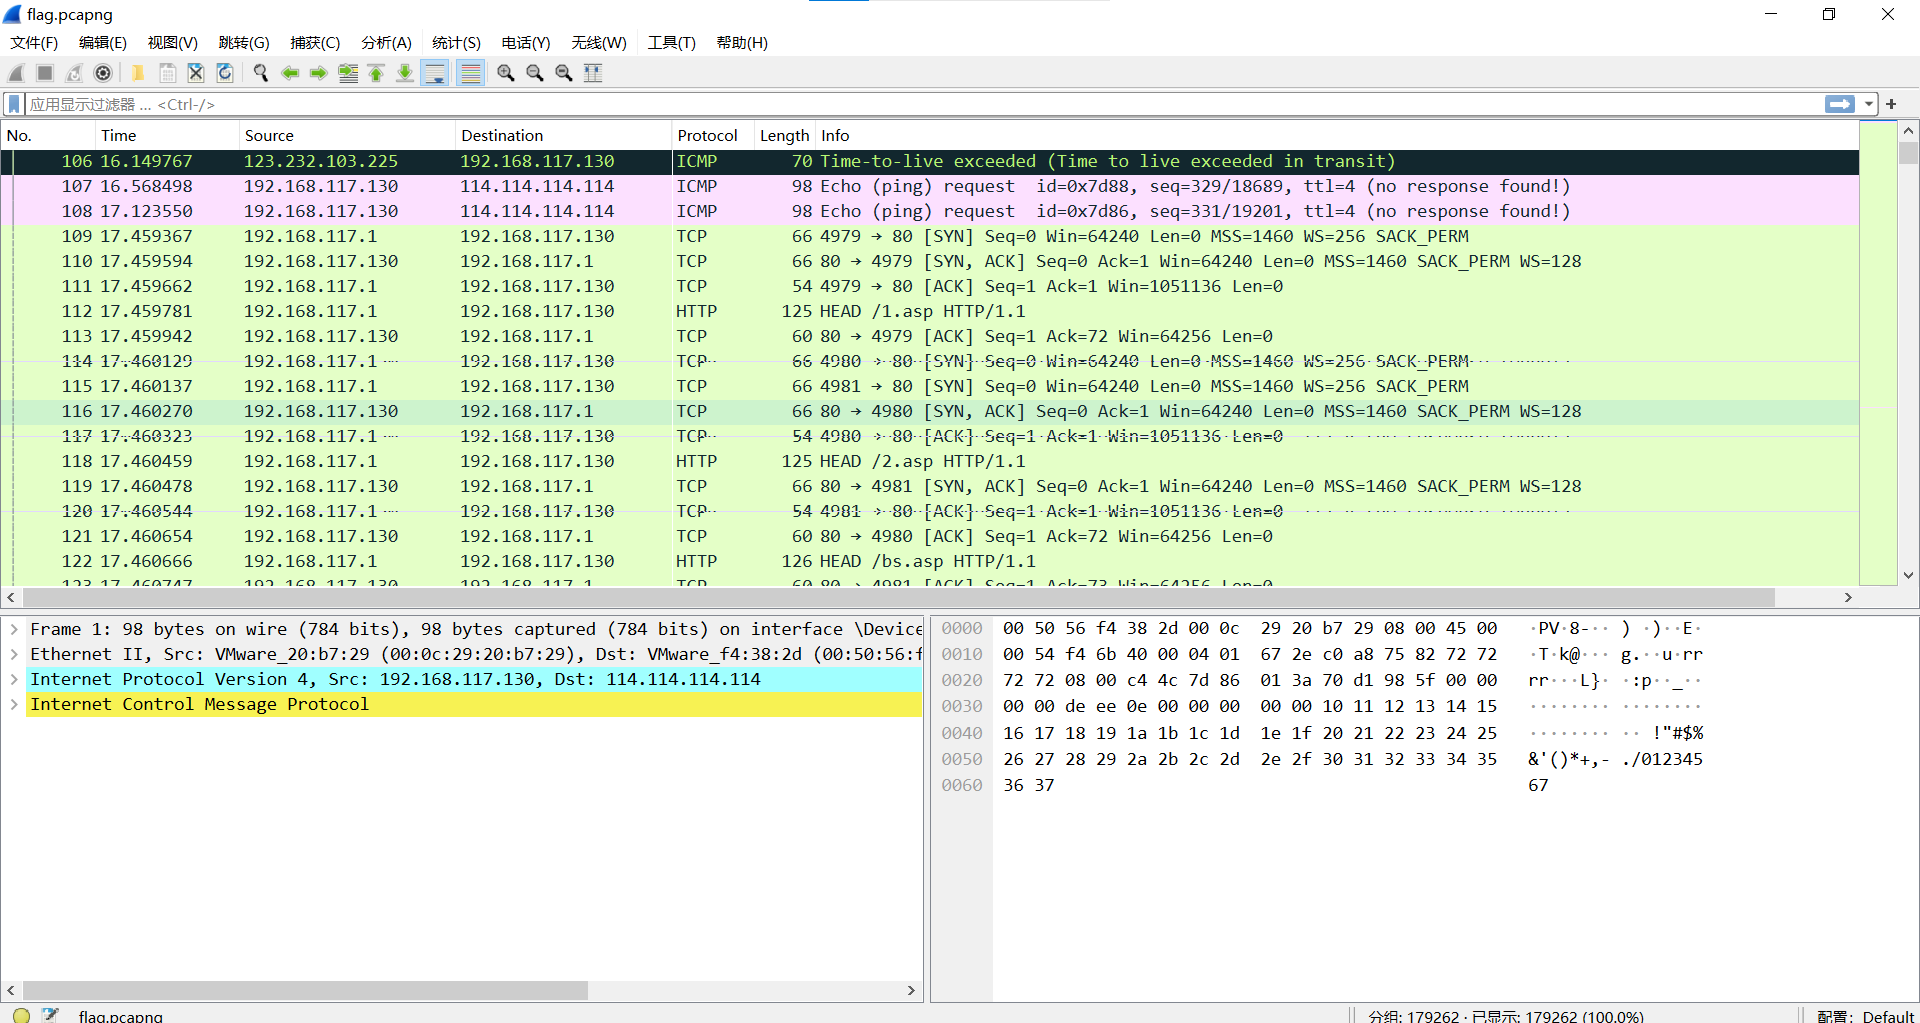Save the capture file icon
Image resolution: width=1920 pixels, height=1023 pixels.
167,73
